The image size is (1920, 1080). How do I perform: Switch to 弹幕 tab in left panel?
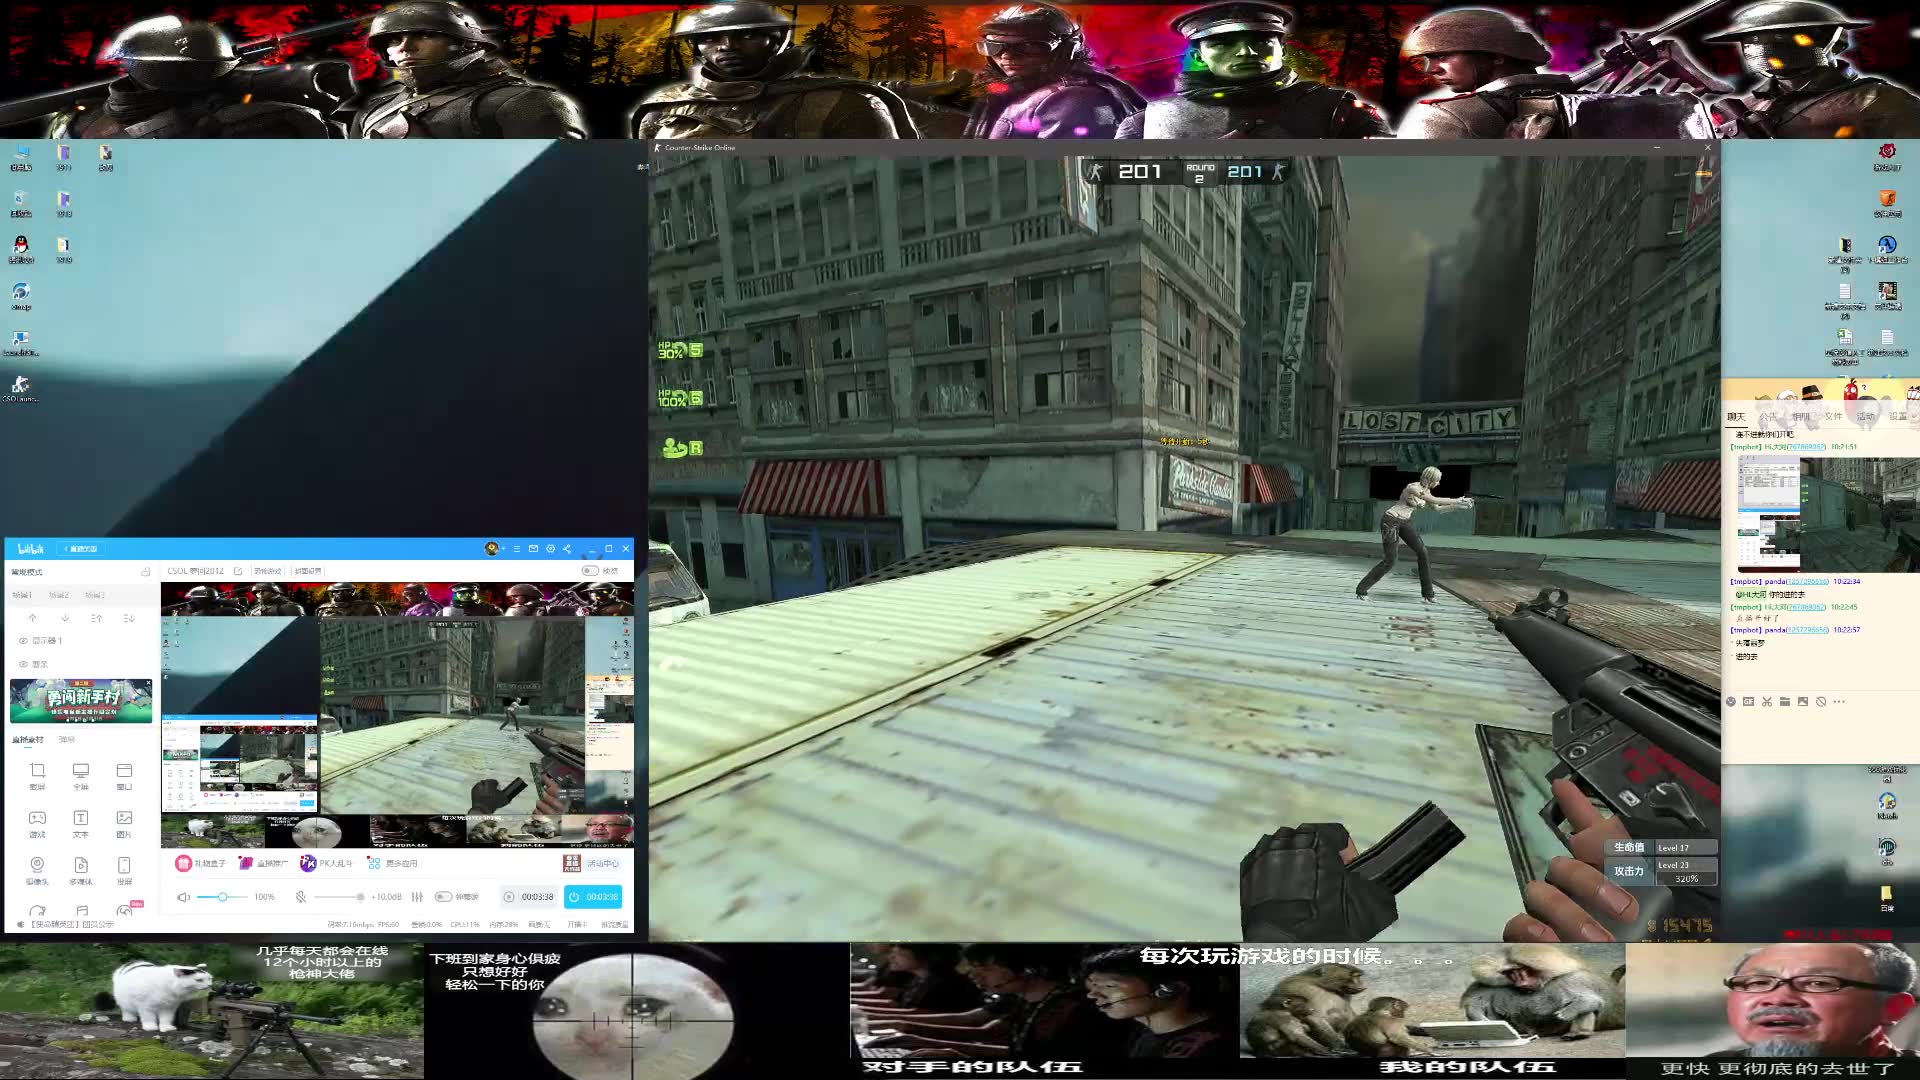(67, 740)
